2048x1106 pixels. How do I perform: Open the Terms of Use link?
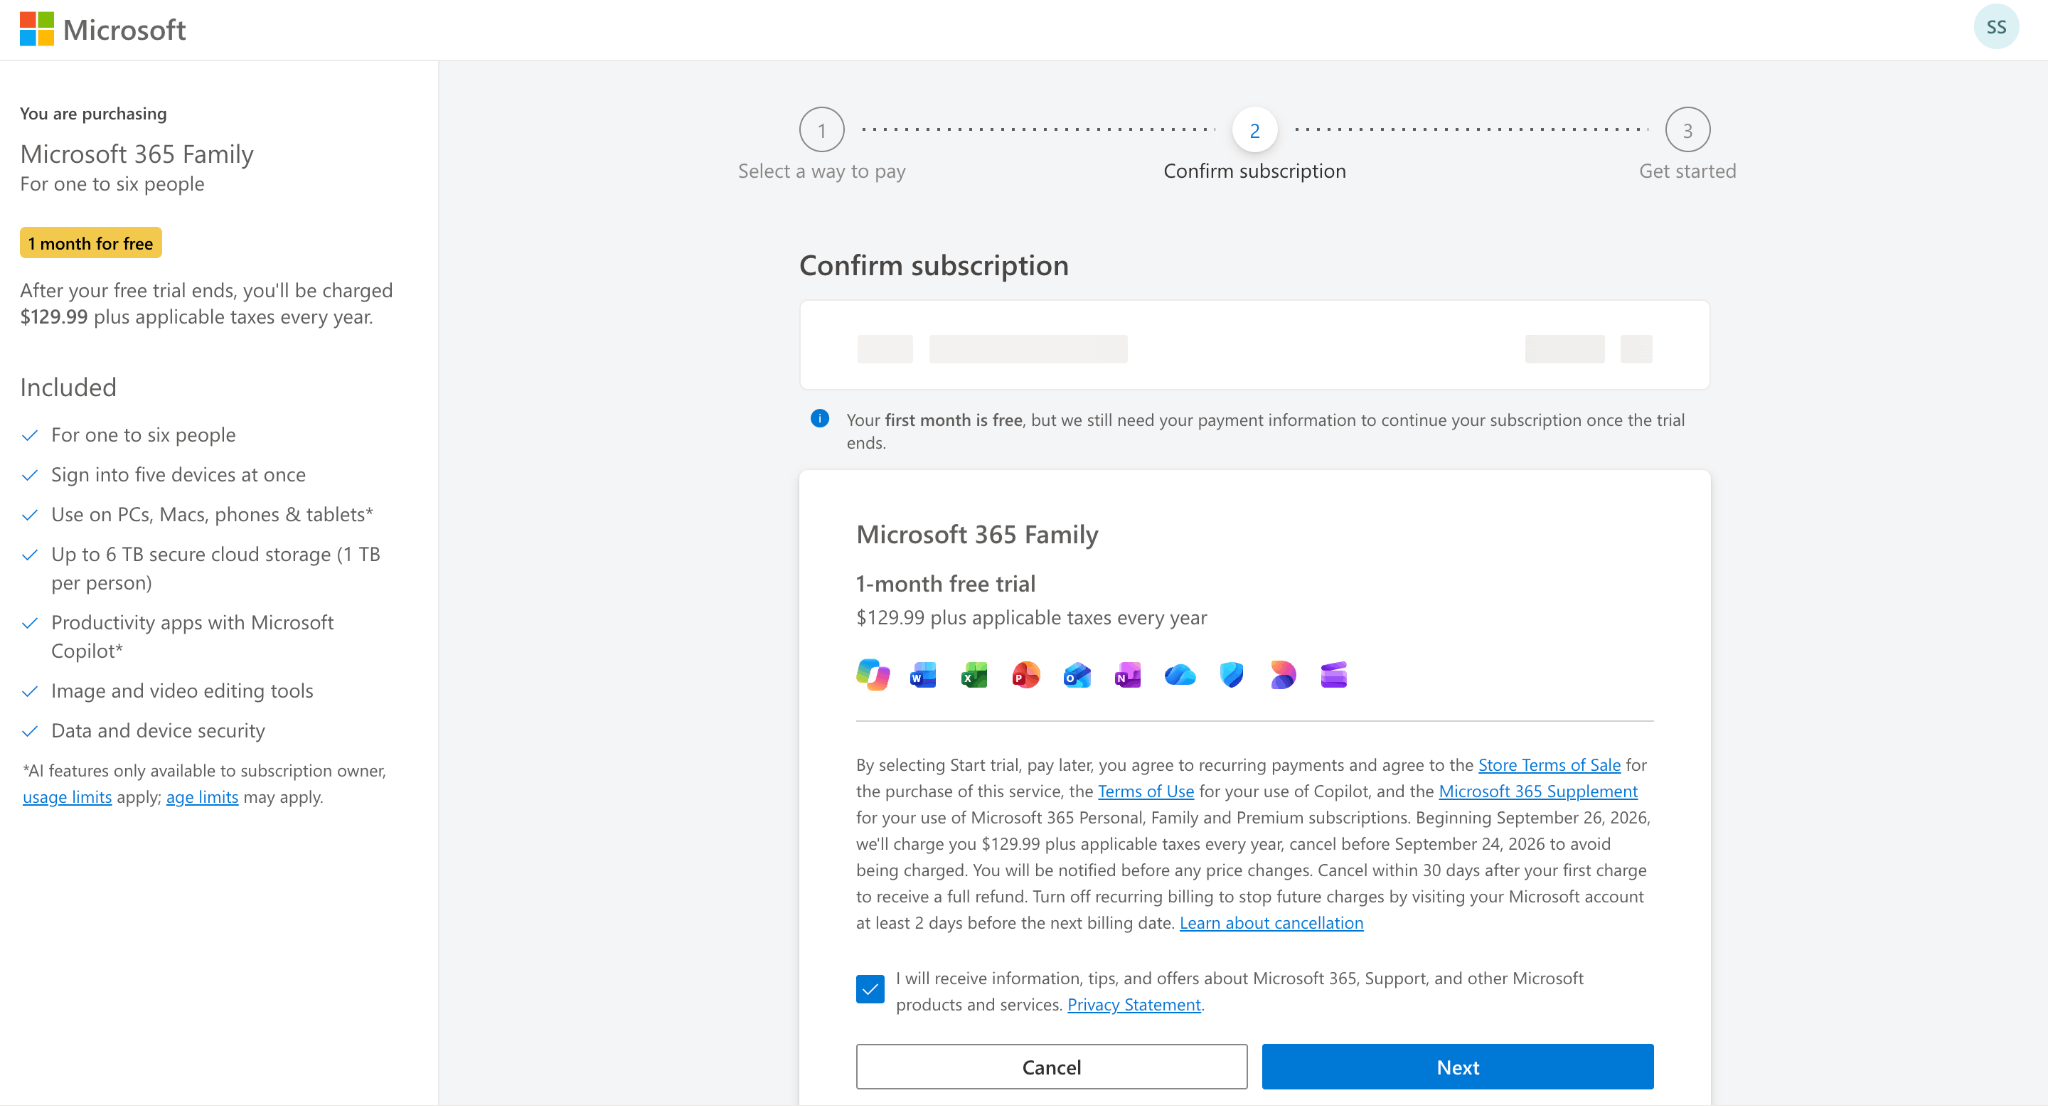pos(1146,791)
